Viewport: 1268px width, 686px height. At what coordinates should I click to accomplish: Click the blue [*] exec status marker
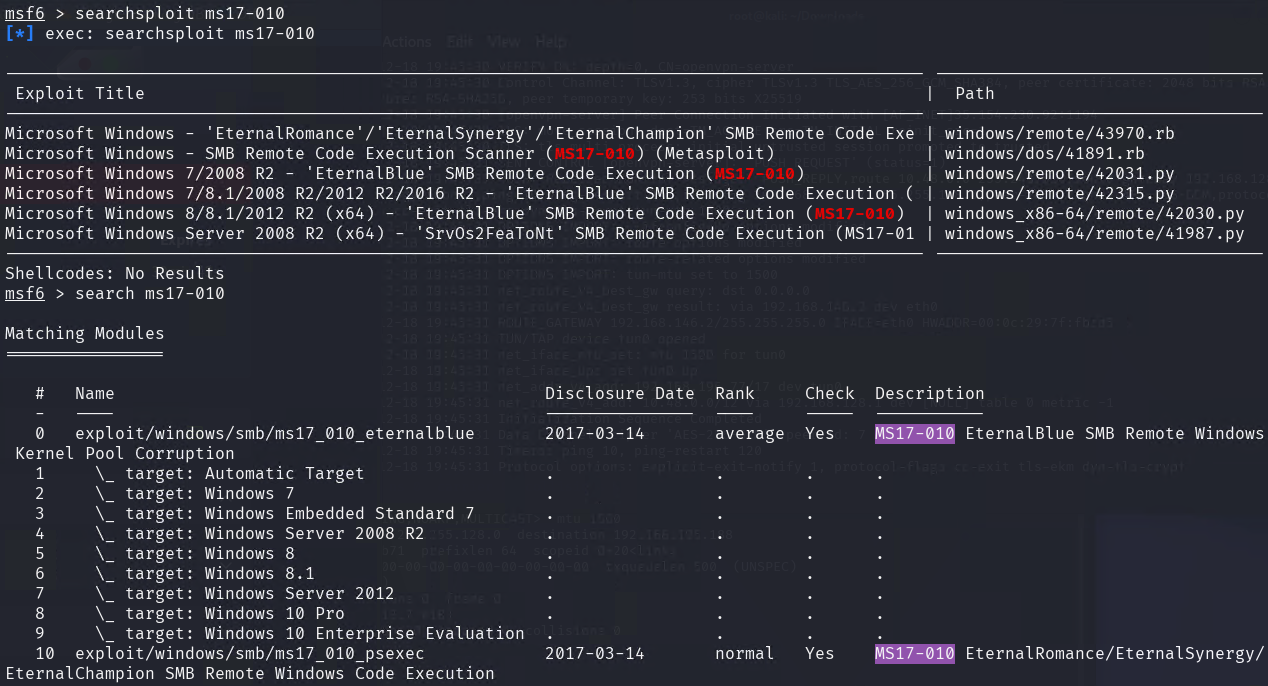(x=20, y=33)
